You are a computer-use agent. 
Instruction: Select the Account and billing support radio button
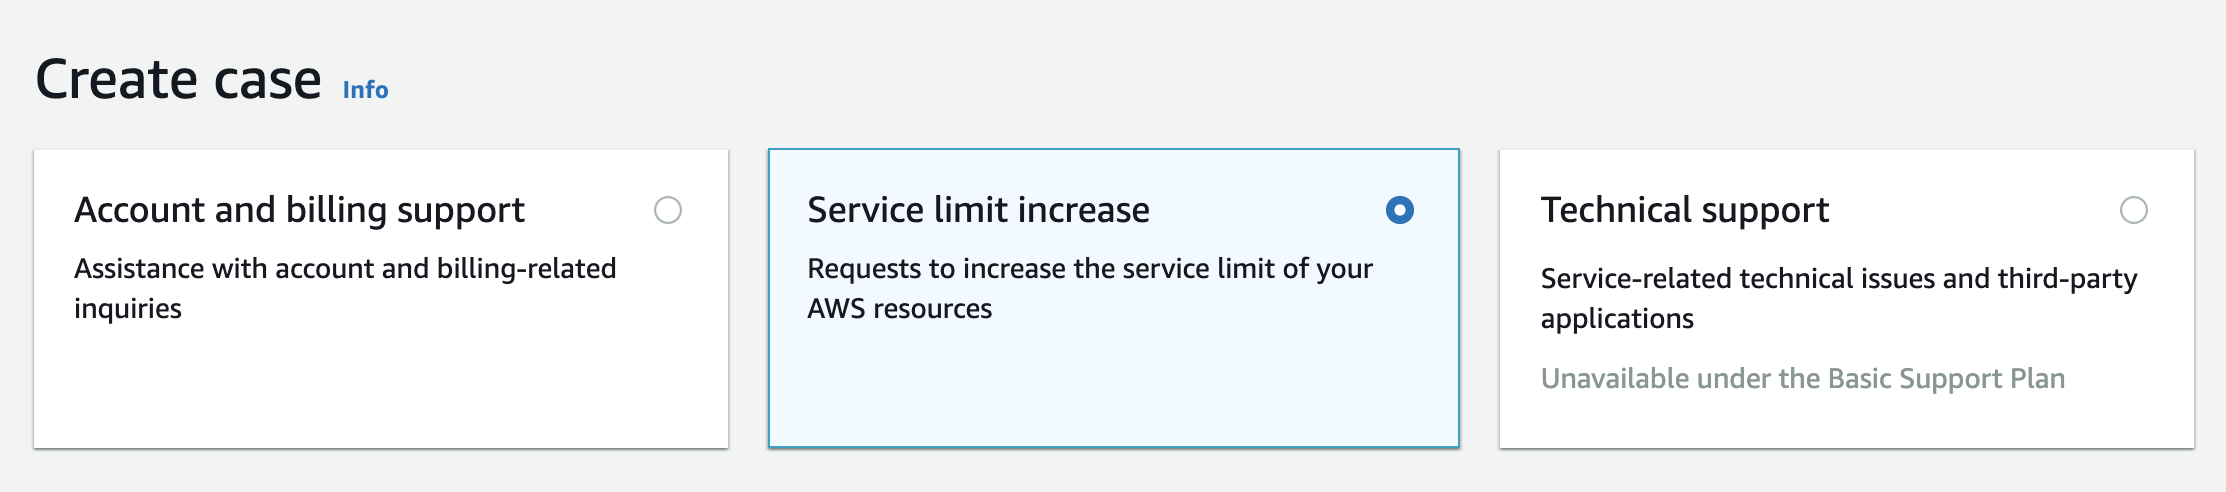668,210
